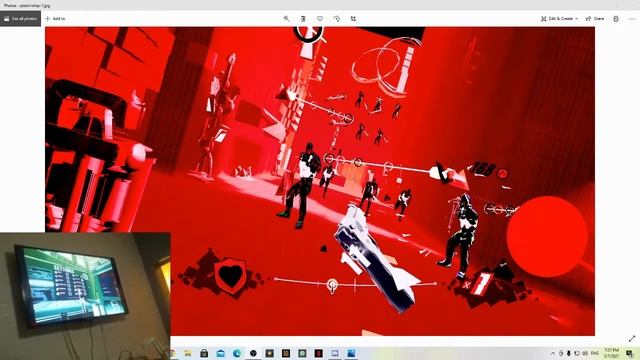Open the Crop tool icon
This screenshot has width=640, height=360.
[x=353, y=19]
